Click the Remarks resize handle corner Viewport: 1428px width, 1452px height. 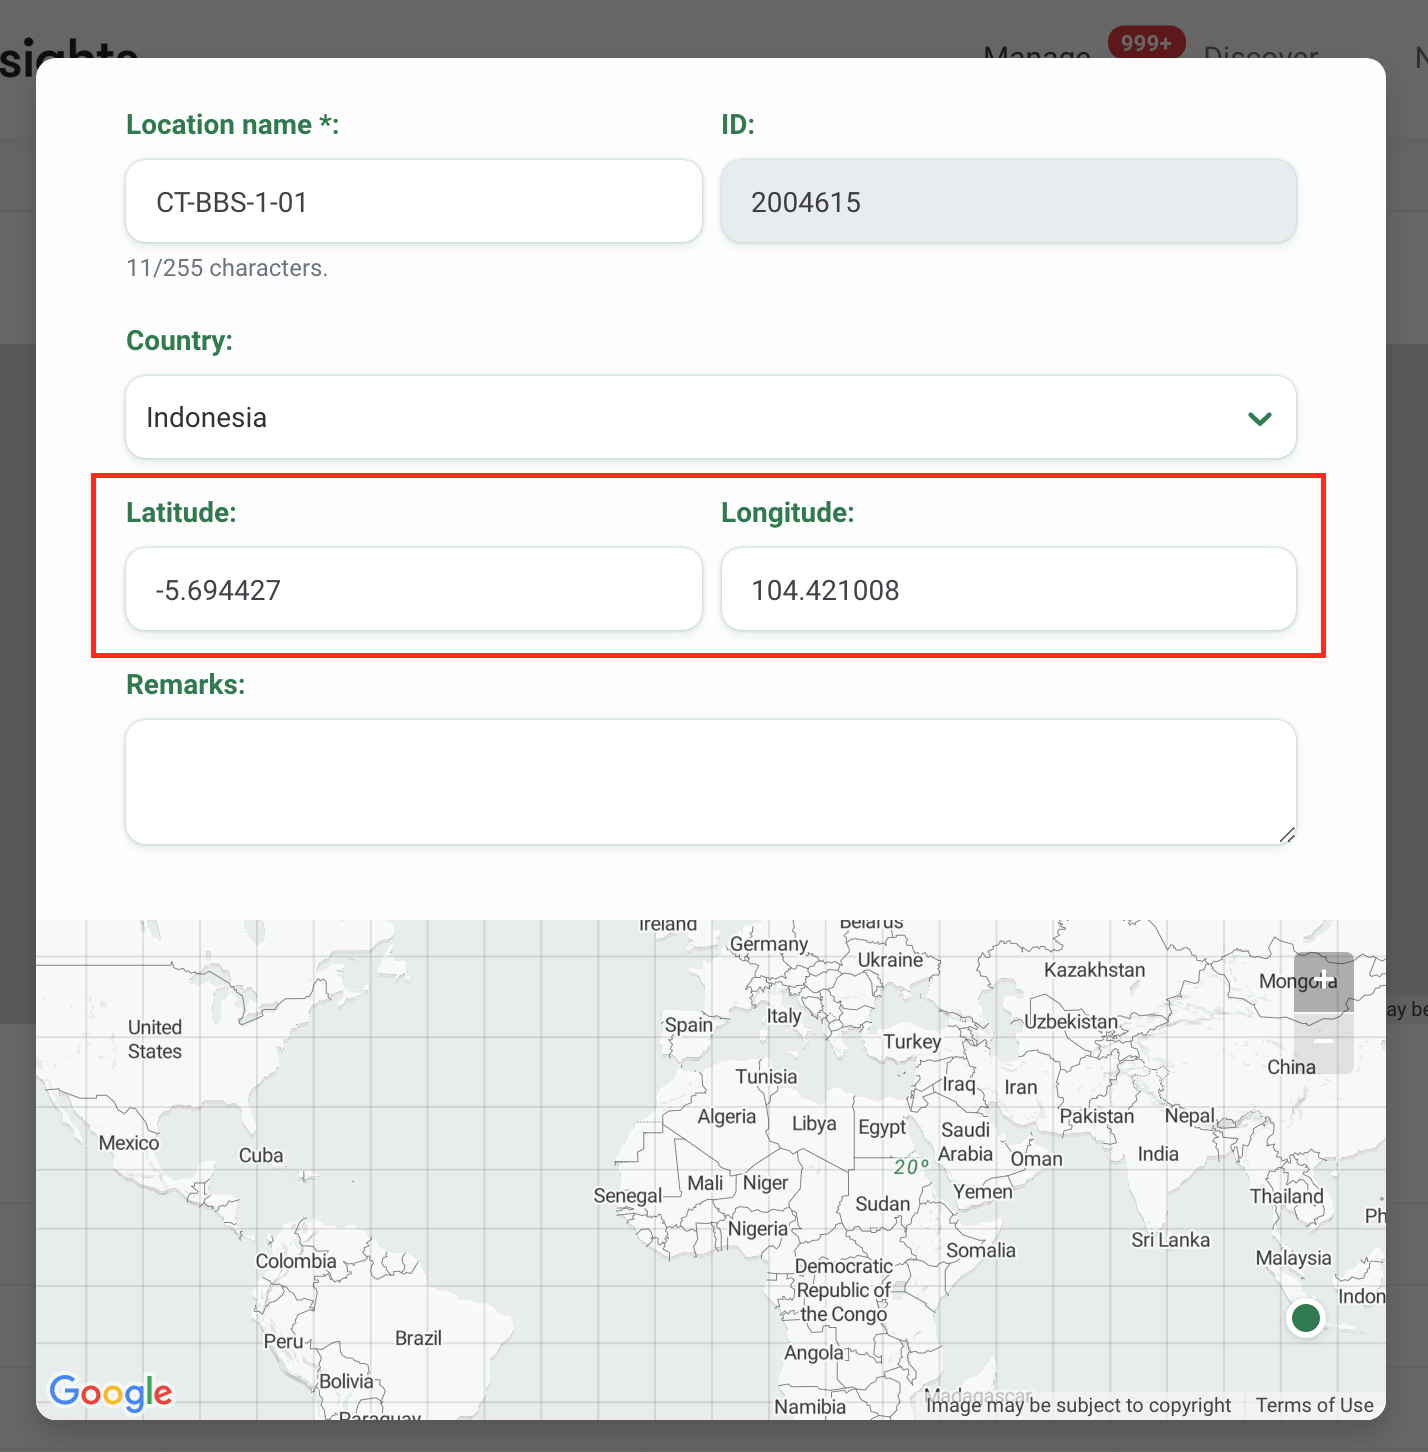pyautogui.click(x=1287, y=835)
